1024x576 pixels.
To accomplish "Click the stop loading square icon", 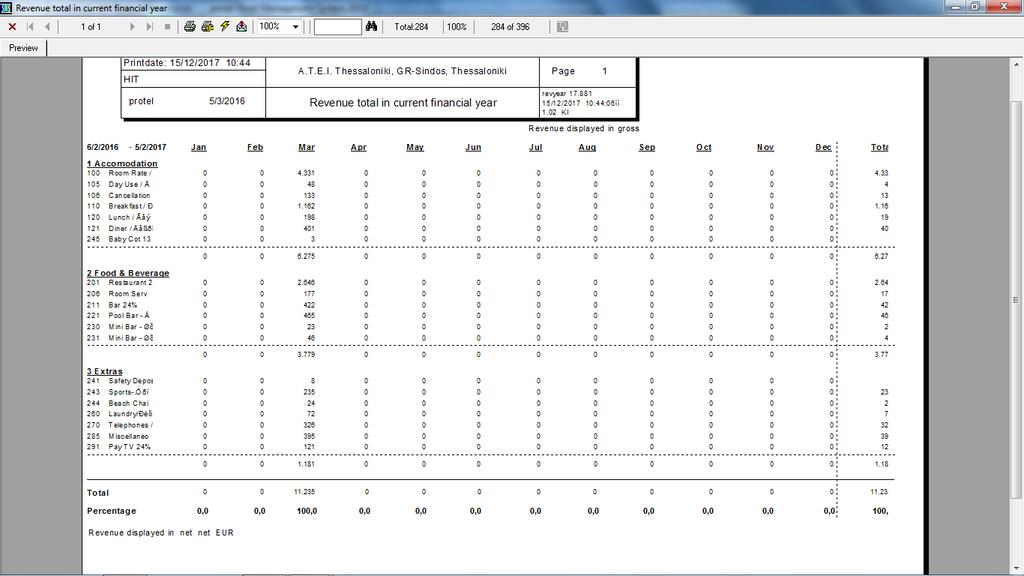I will [167, 27].
